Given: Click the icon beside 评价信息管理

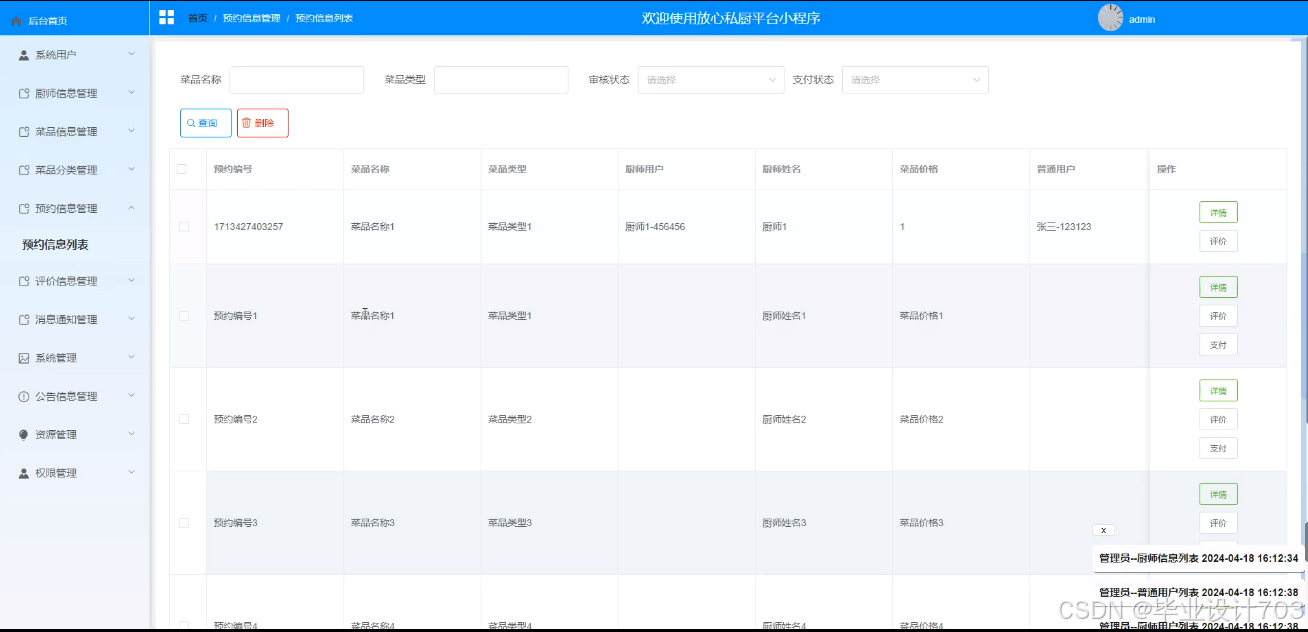Looking at the screenshot, I should point(24,281).
